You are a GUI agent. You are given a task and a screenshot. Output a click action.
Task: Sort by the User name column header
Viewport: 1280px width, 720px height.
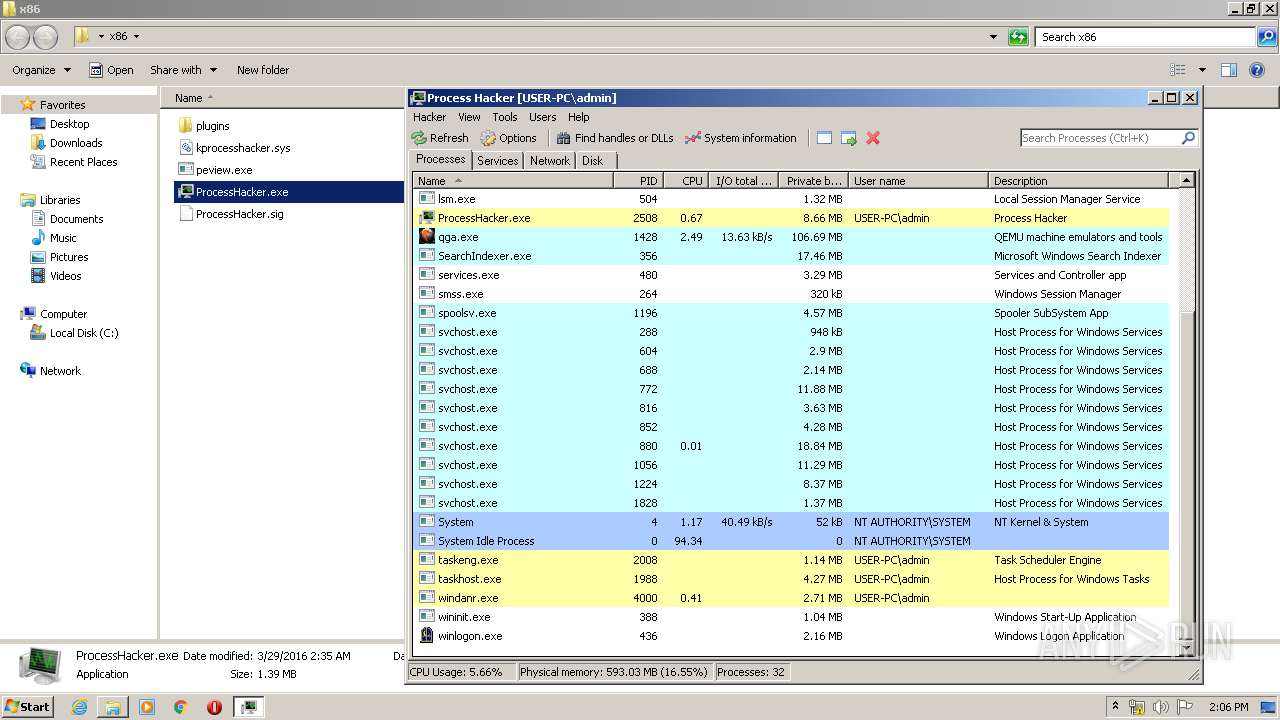[919, 181]
